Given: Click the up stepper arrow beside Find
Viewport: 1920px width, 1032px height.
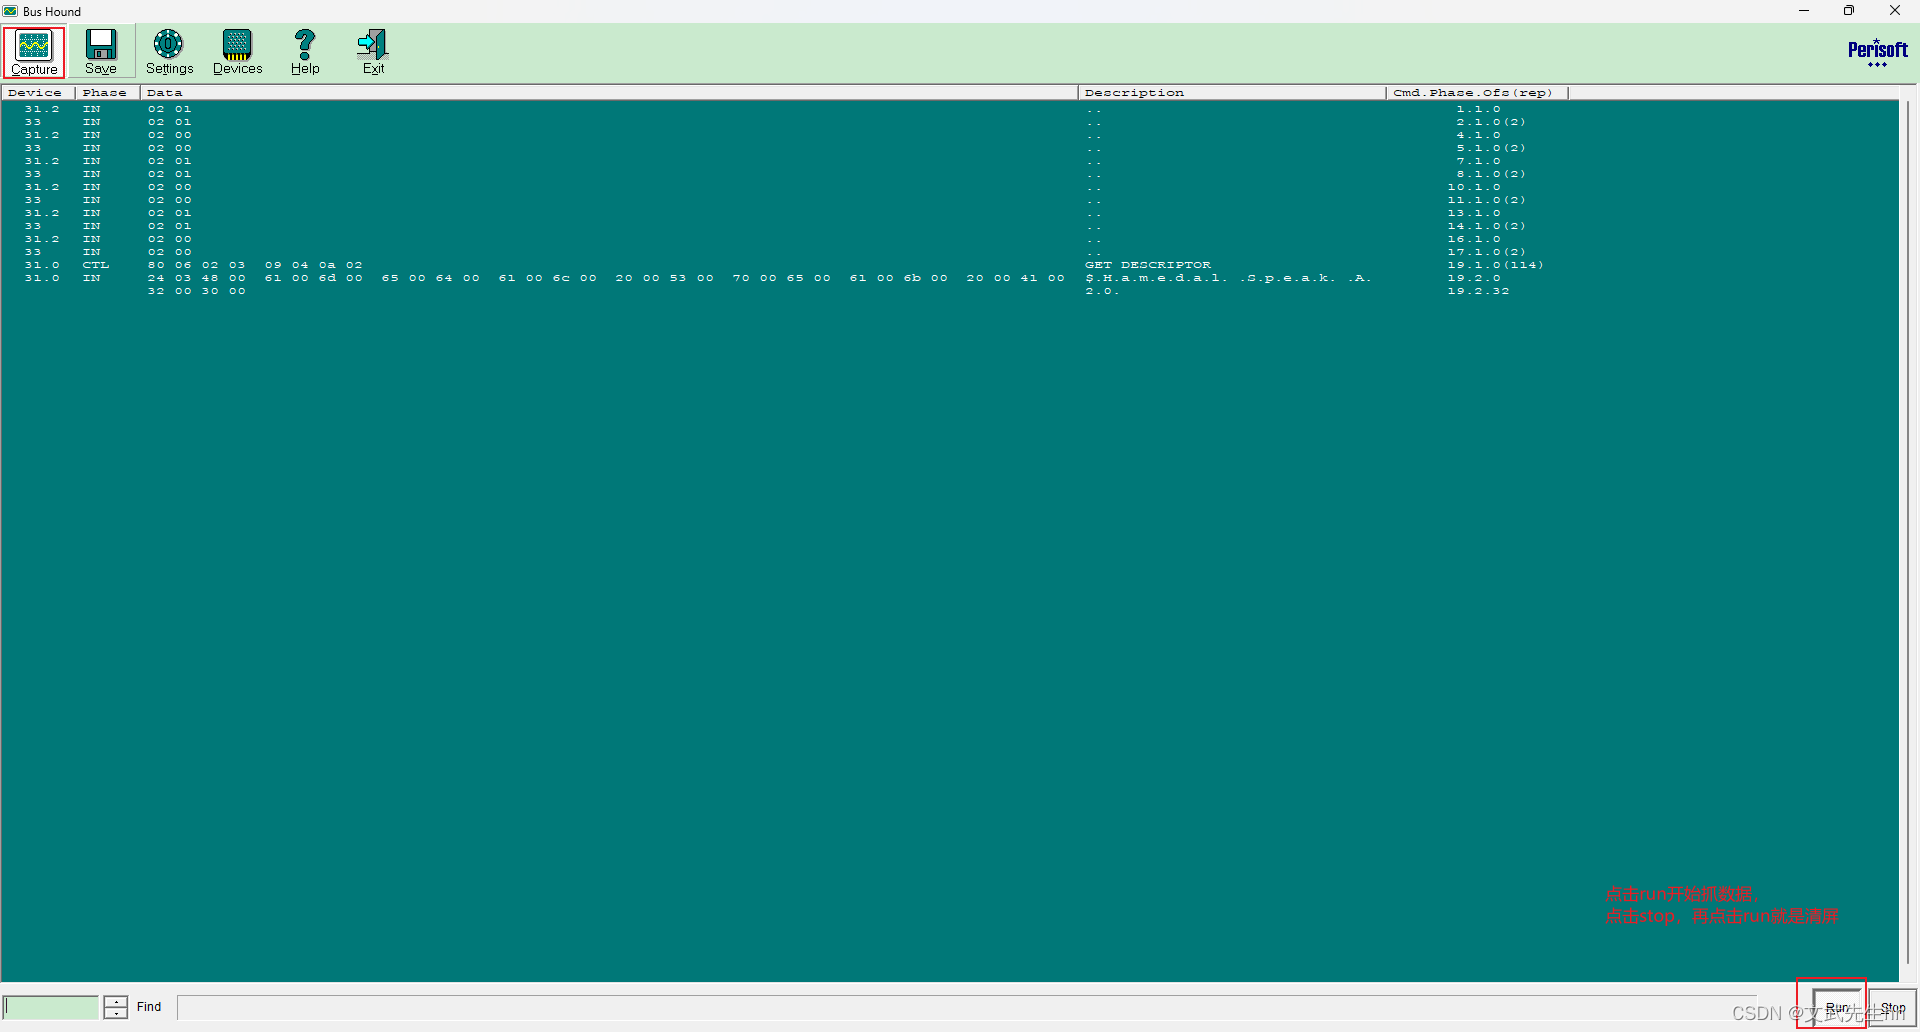Looking at the screenshot, I should tap(115, 1001).
